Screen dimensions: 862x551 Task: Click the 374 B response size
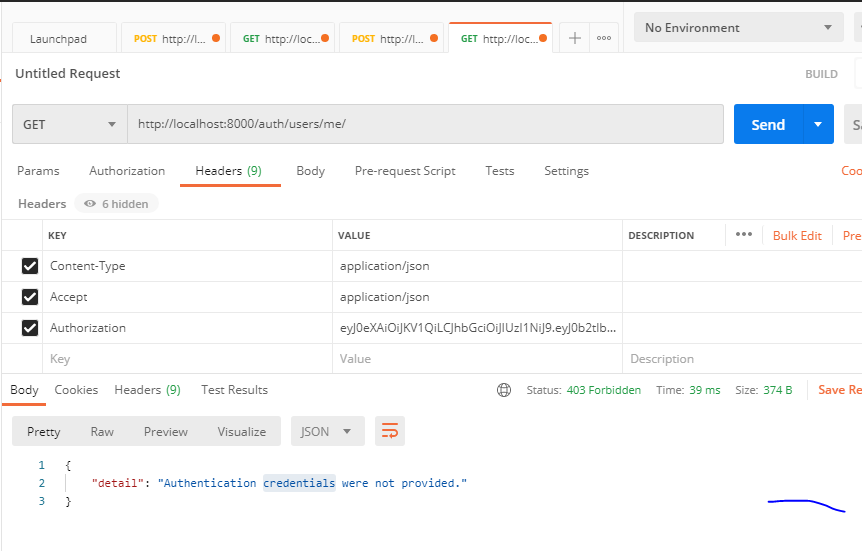(778, 390)
